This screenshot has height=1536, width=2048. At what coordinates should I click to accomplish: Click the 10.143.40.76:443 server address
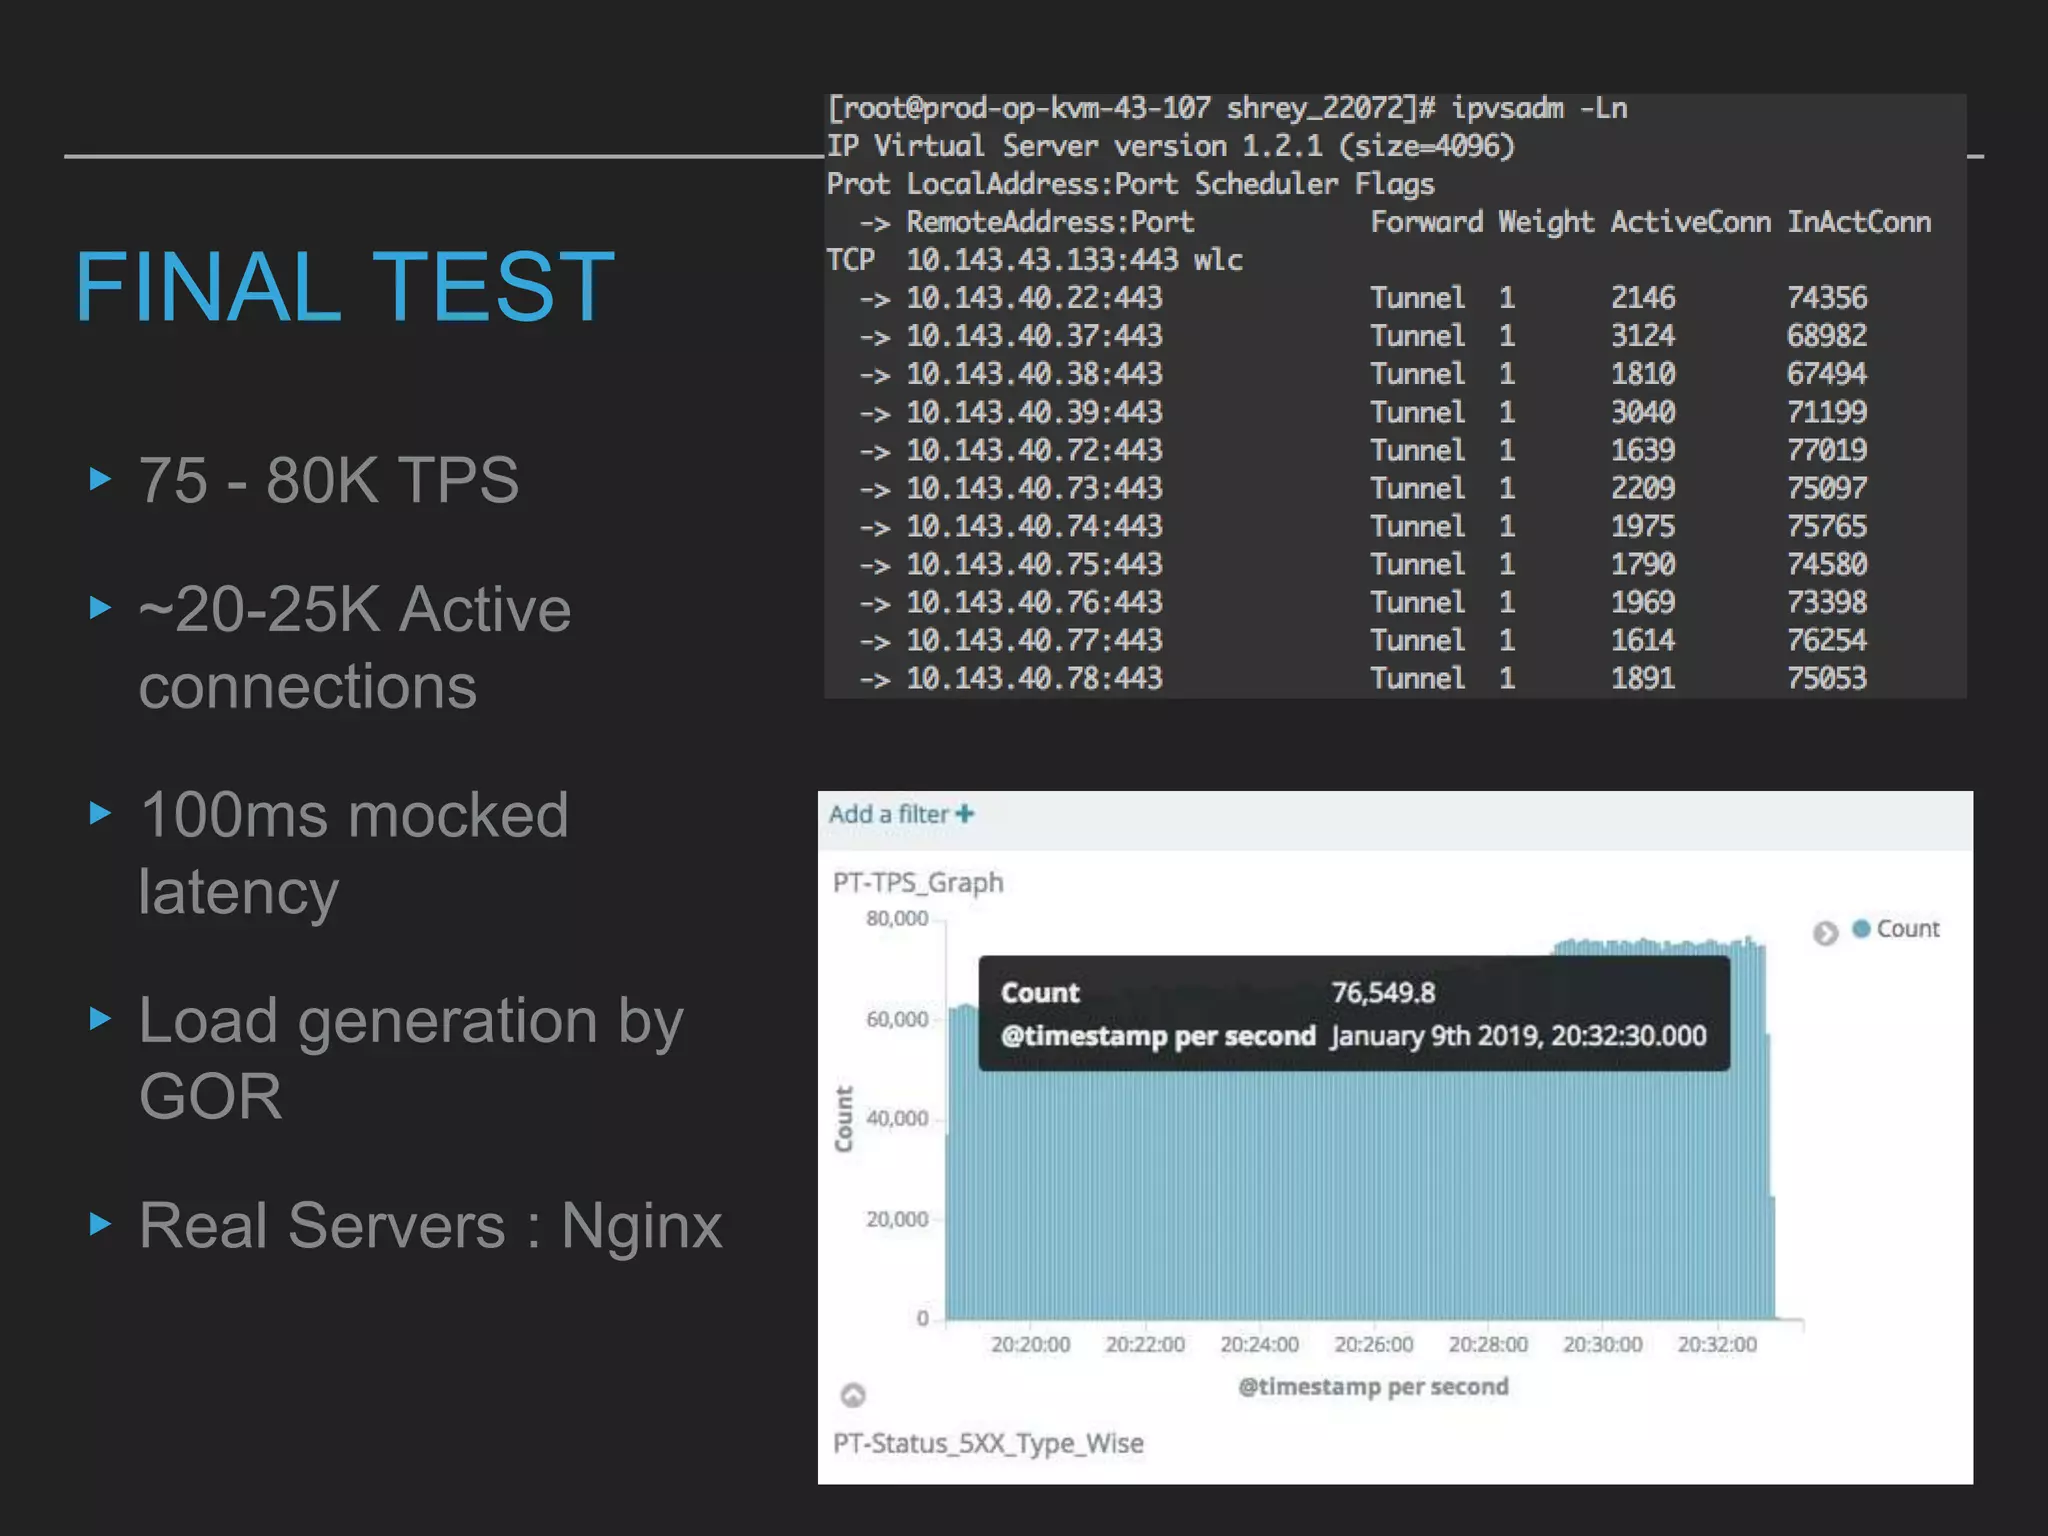click(1034, 602)
